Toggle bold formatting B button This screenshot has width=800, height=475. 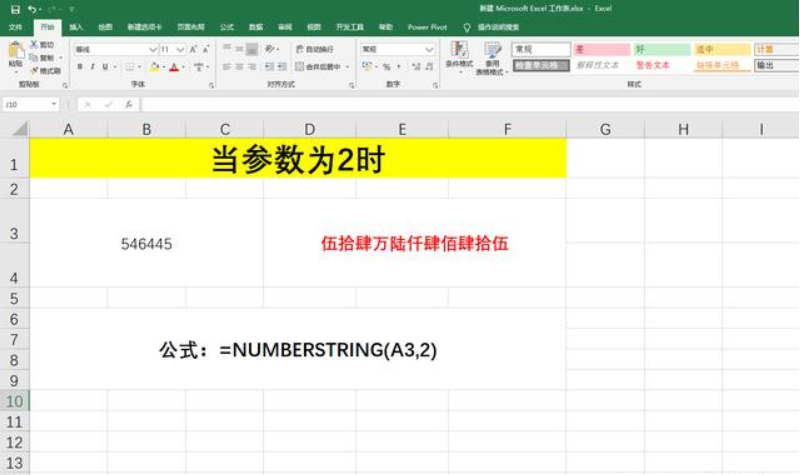79,67
